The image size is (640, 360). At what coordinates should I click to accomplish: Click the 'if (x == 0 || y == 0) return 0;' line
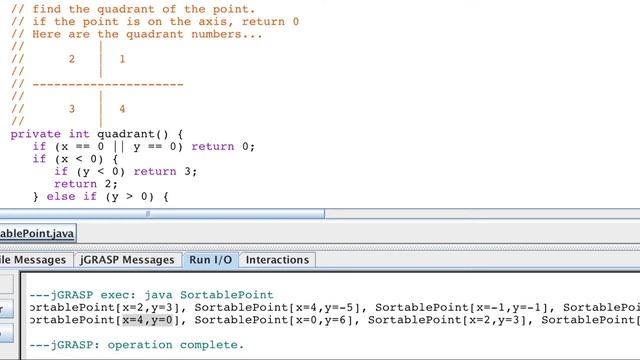pos(144,147)
